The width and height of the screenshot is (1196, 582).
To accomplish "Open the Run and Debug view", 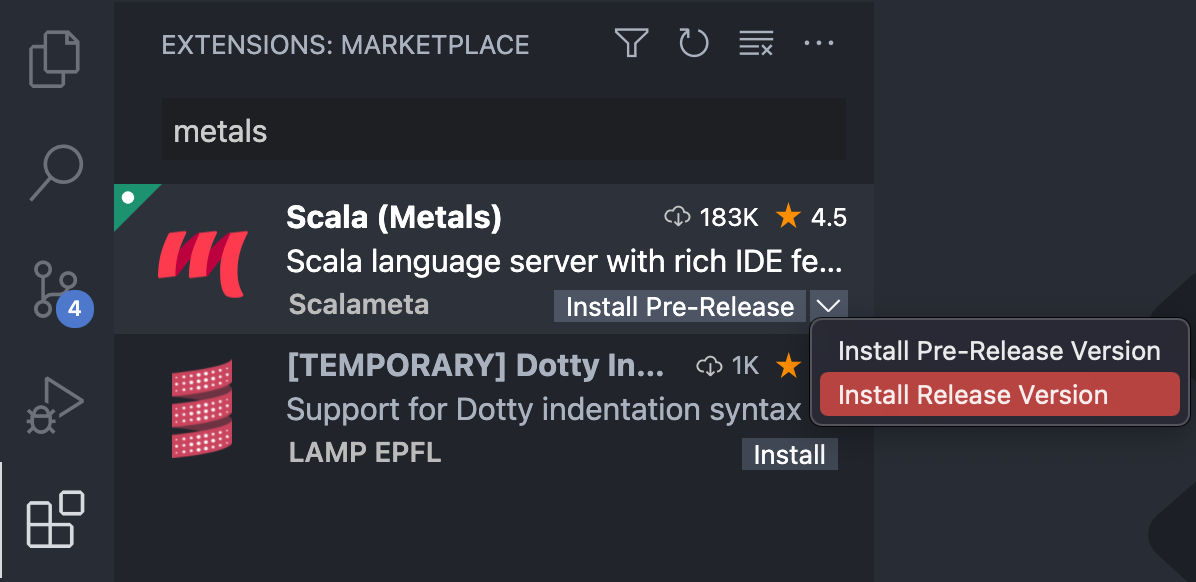I will pos(57,403).
